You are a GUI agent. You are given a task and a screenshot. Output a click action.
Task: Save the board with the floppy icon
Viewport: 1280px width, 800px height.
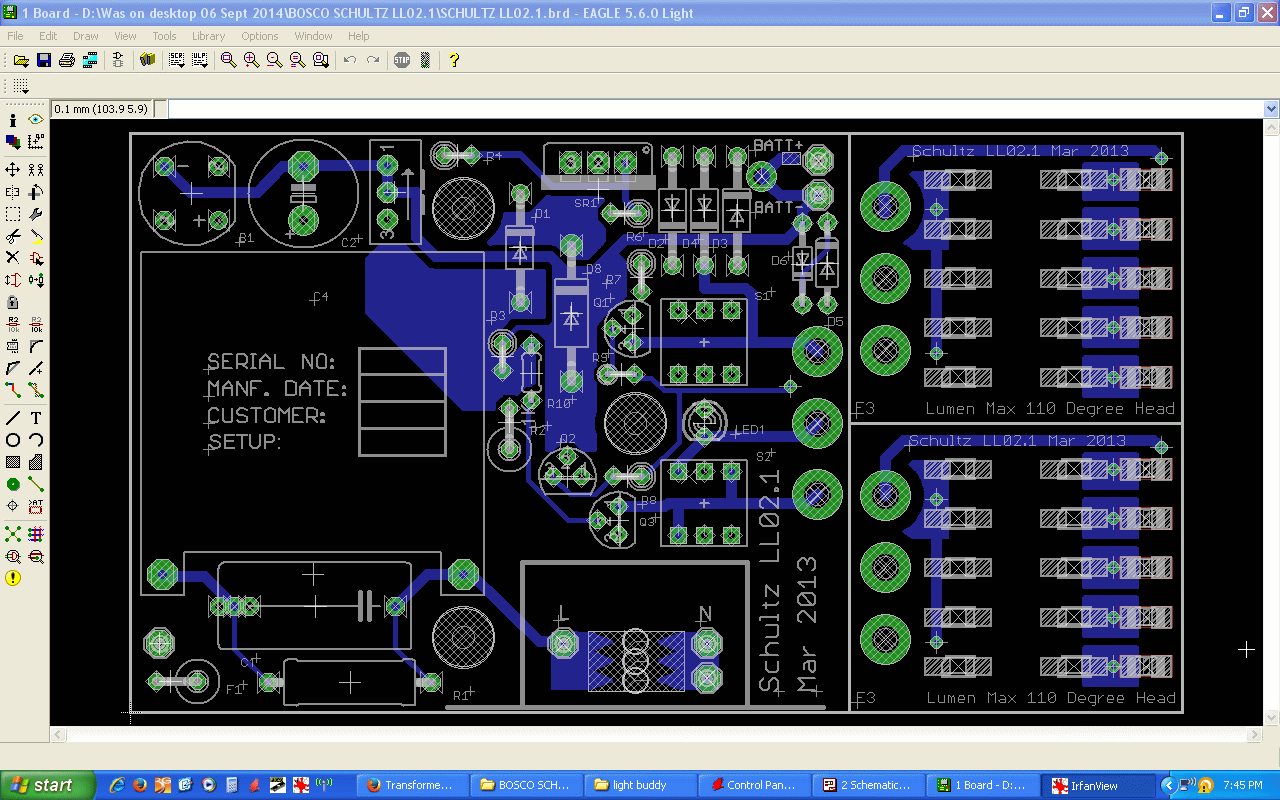click(44, 60)
